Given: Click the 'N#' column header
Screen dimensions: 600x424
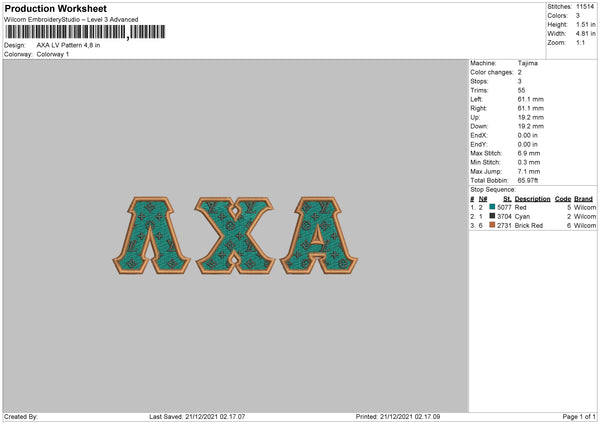Looking at the screenshot, I should pyautogui.click(x=483, y=199).
